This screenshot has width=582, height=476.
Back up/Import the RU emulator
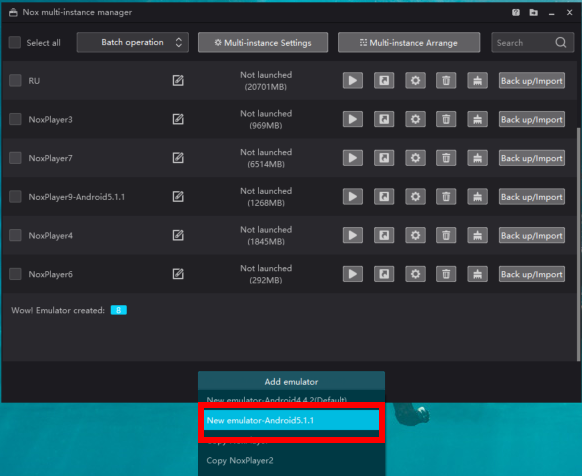pos(532,81)
